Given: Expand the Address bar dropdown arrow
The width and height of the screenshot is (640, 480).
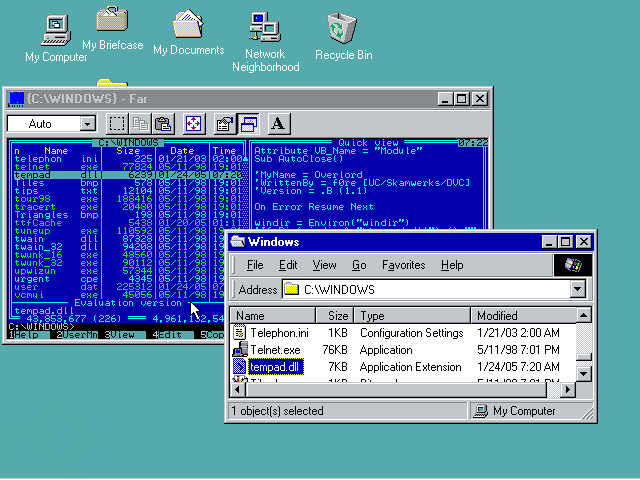Looking at the screenshot, I should click(x=578, y=289).
